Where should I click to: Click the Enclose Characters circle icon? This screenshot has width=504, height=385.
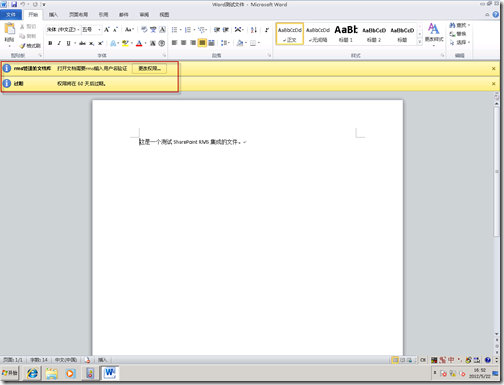point(162,43)
